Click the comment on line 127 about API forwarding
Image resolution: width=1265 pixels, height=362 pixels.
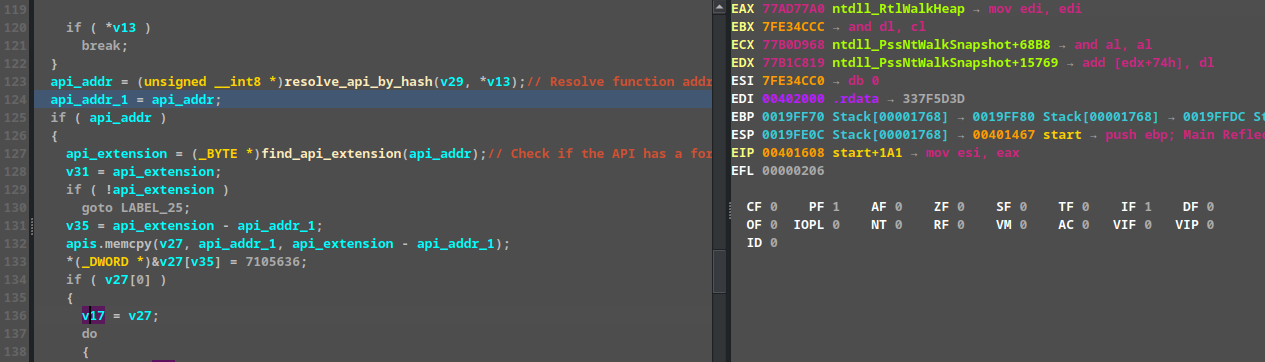click(x=601, y=154)
